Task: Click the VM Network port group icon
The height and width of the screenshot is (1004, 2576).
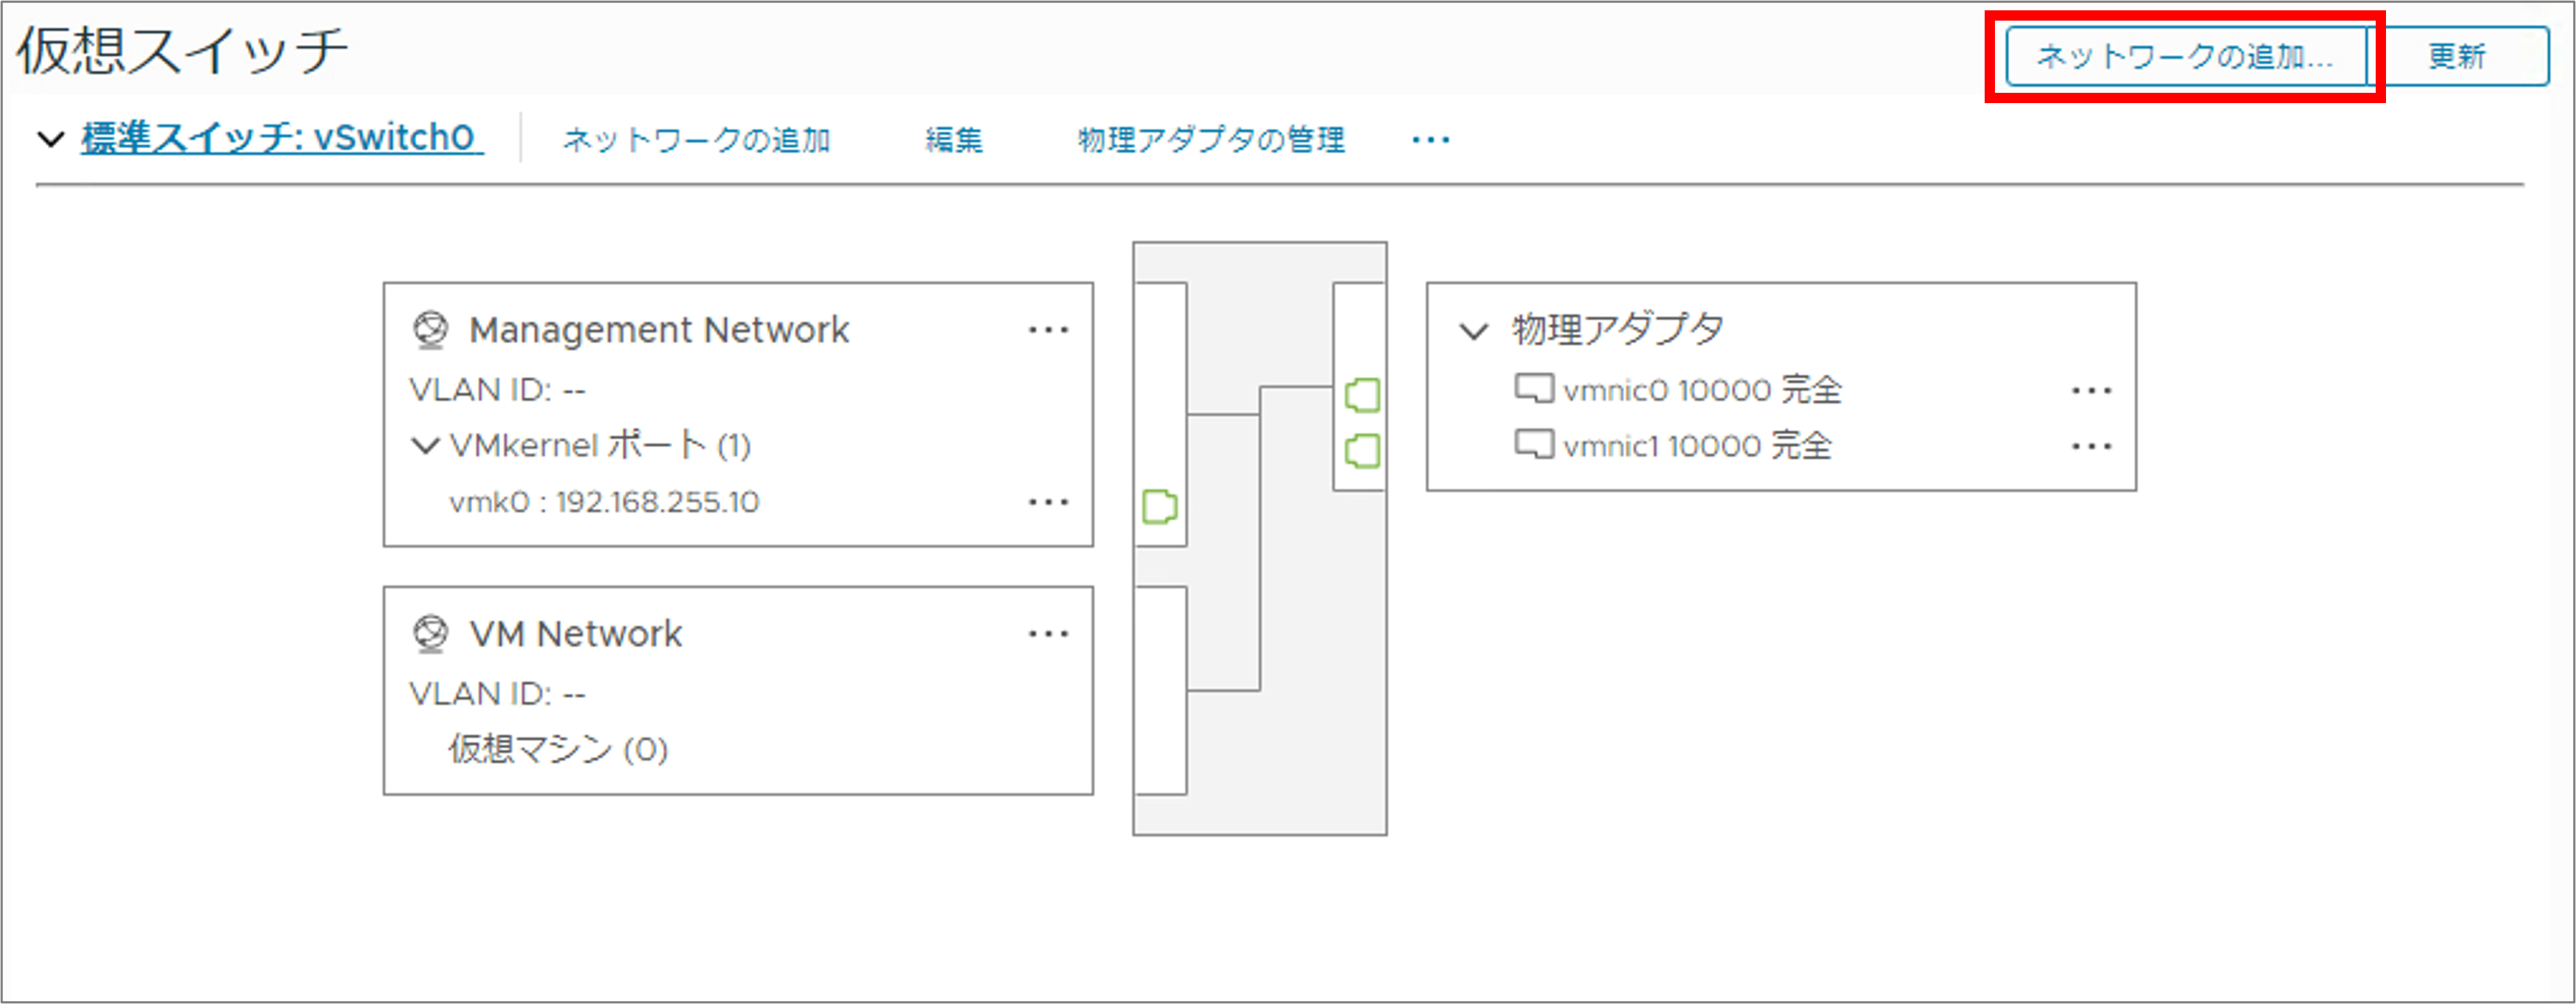Action: [x=431, y=634]
